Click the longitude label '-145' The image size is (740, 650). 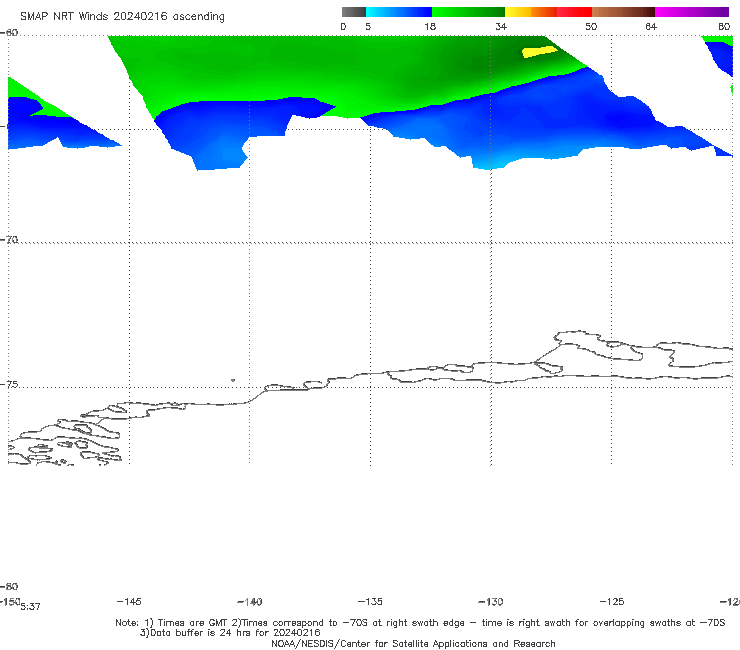pyautogui.click(x=129, y=601)
